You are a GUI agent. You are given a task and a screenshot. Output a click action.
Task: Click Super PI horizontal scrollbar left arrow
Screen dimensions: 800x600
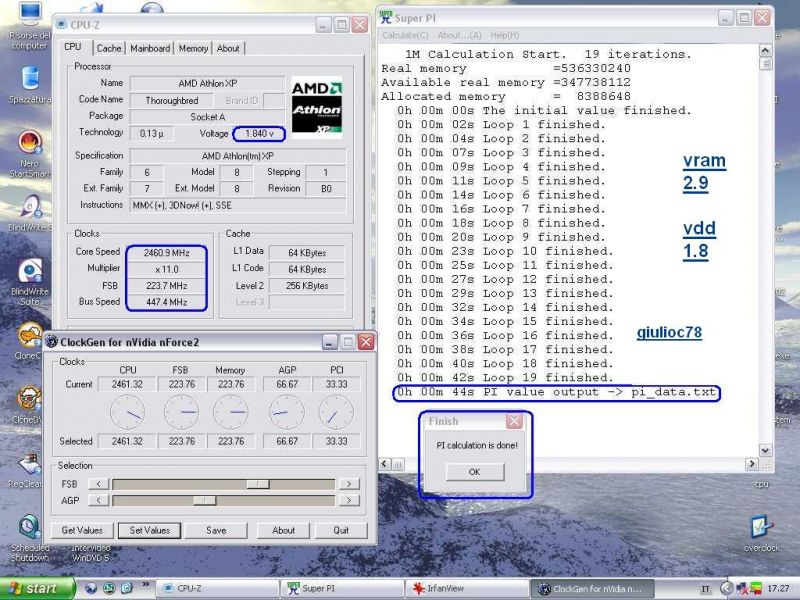(385, 464)
